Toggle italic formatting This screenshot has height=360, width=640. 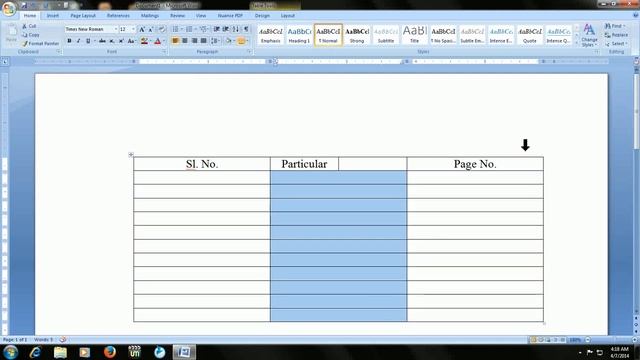click(x=78, y=41)
